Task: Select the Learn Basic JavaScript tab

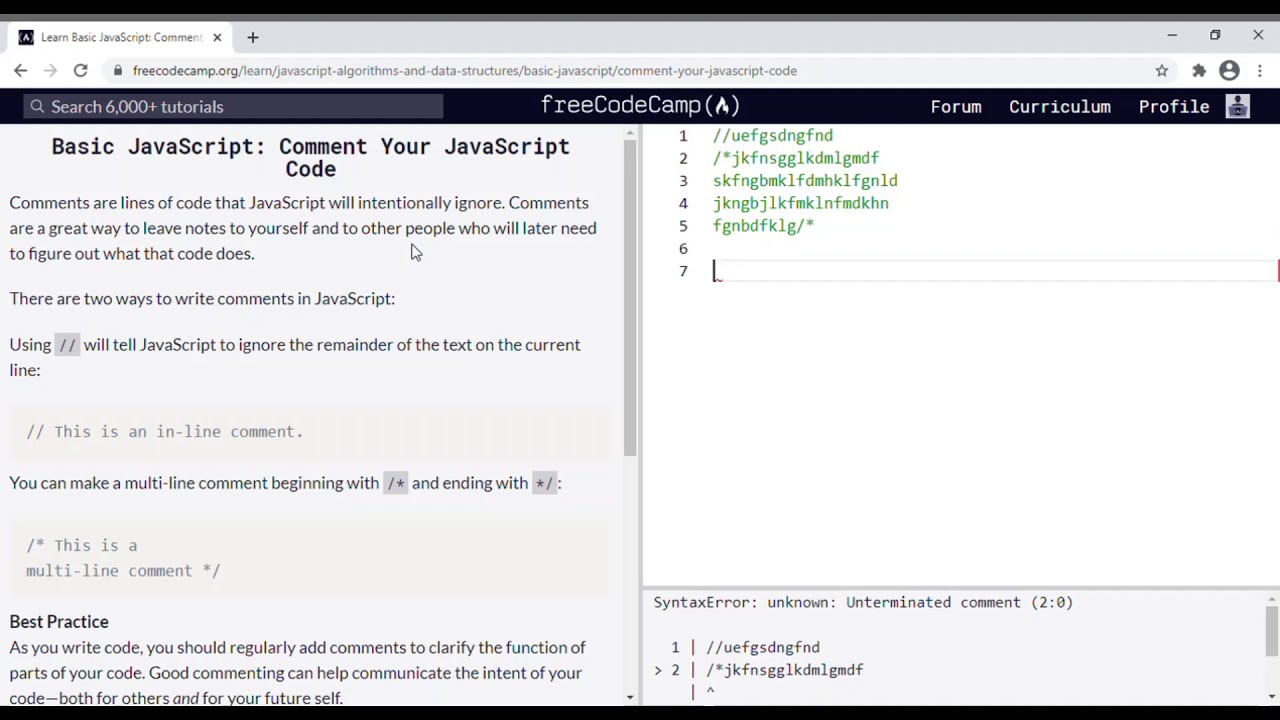Action: pos(121,37)
